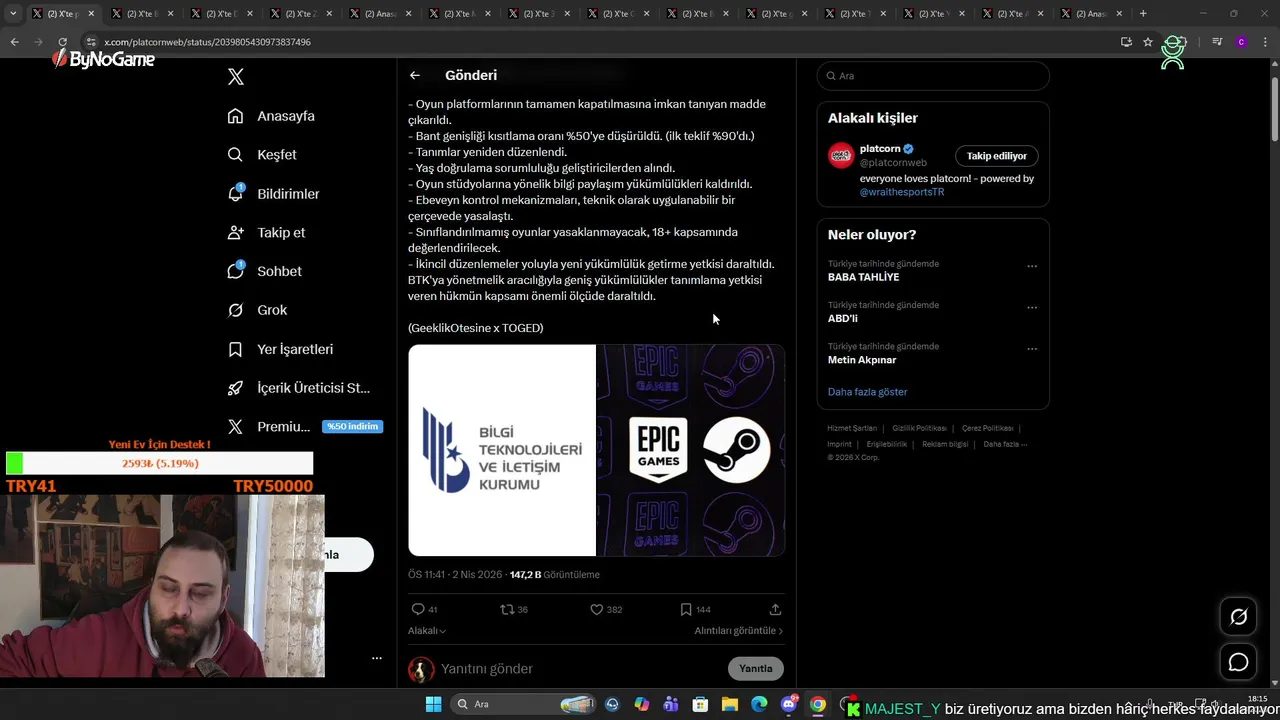Click the Ara search box on X

933,76
